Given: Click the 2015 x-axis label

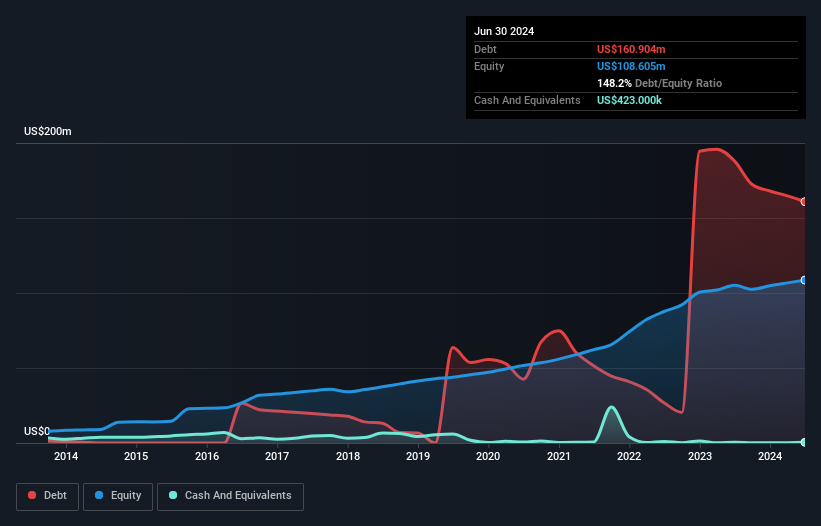Looking at the screenshot, I should tap(136, 456).
